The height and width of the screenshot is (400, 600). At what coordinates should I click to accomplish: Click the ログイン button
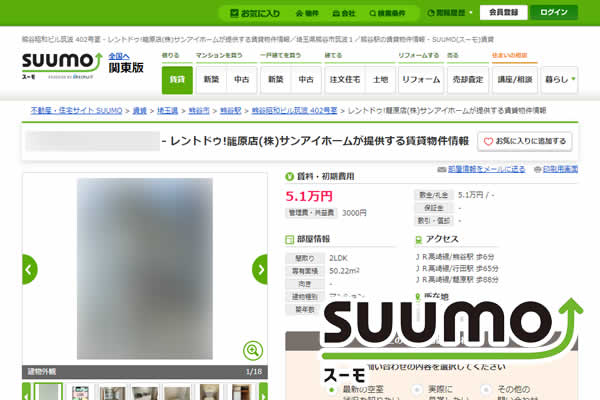point(554,12)
